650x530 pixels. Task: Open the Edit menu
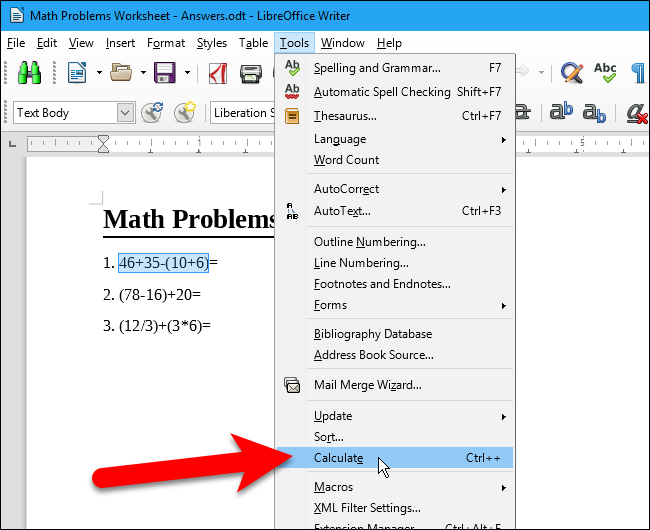(x=46, y=43)
